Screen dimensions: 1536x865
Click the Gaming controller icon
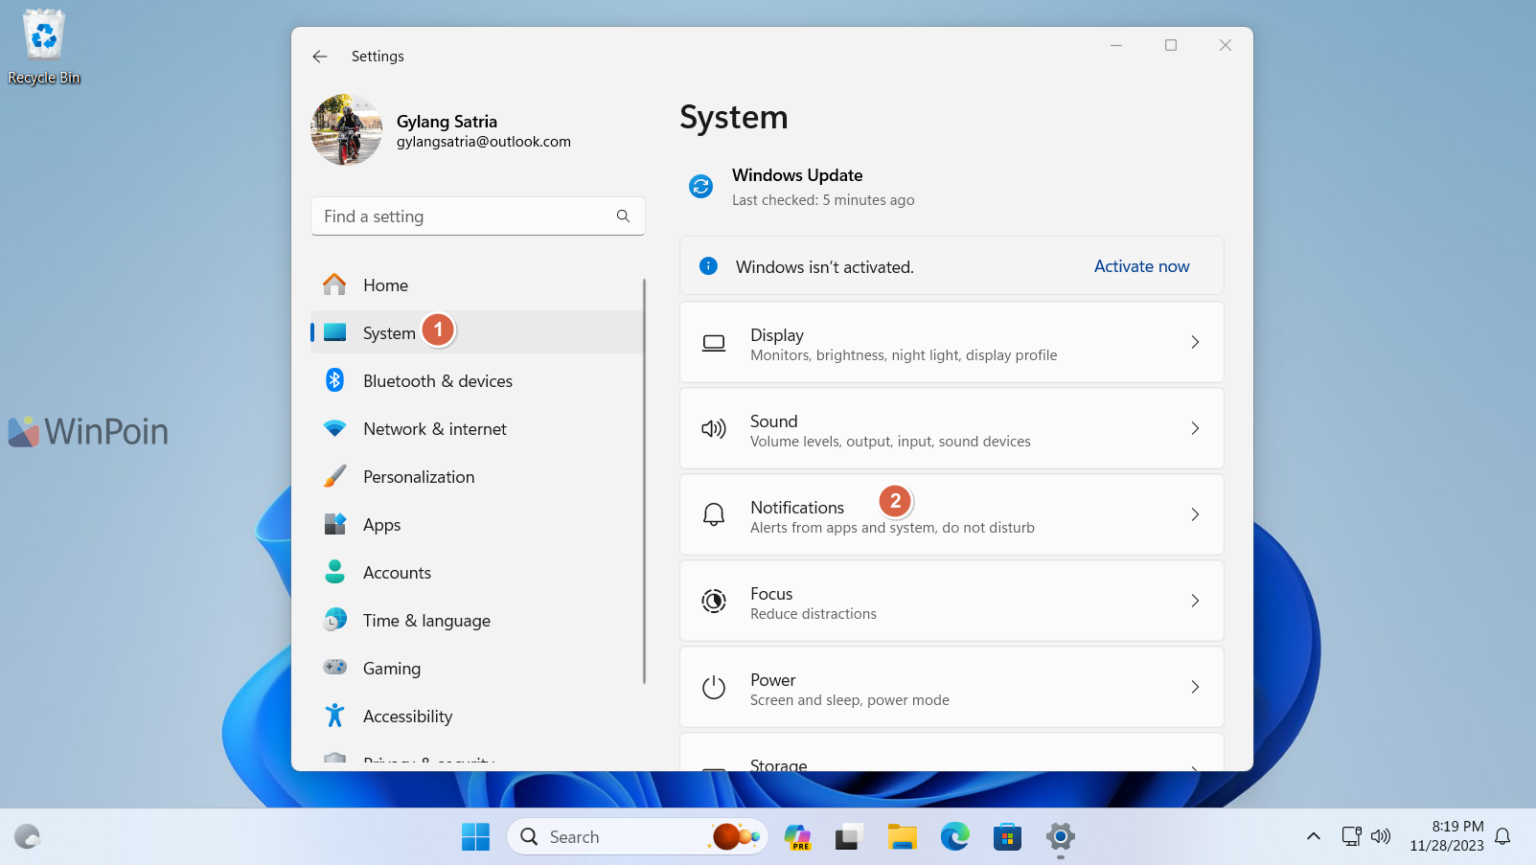pyautogui.click(x=334, y=668)
